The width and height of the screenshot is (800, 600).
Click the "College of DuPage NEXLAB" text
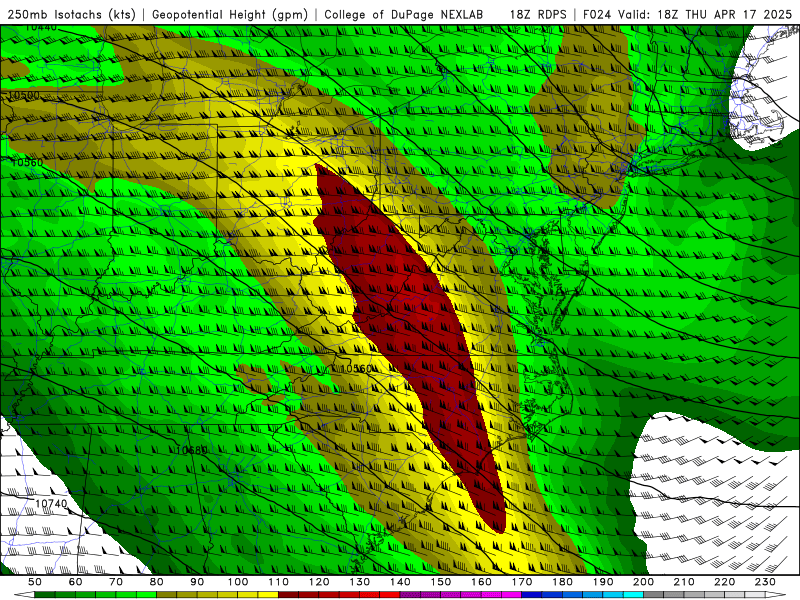[404, 15]
